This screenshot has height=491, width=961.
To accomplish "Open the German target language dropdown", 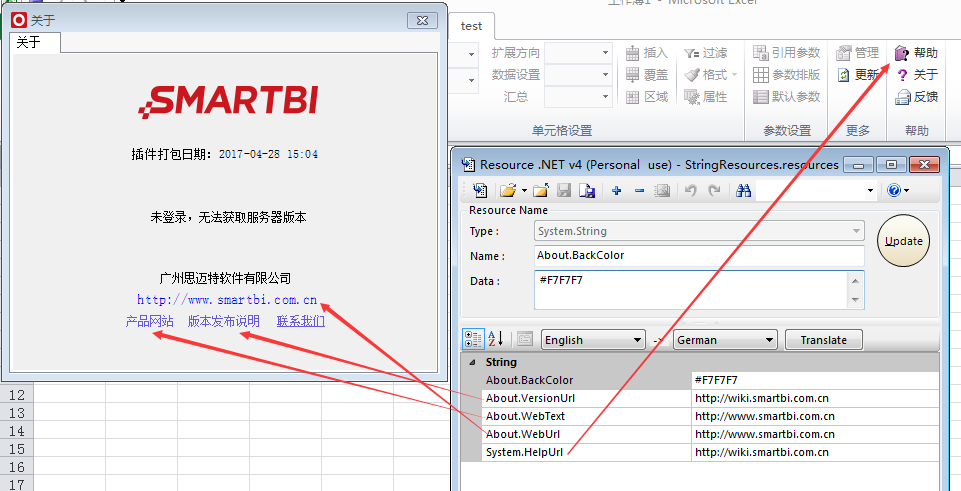I will point(725,340).
